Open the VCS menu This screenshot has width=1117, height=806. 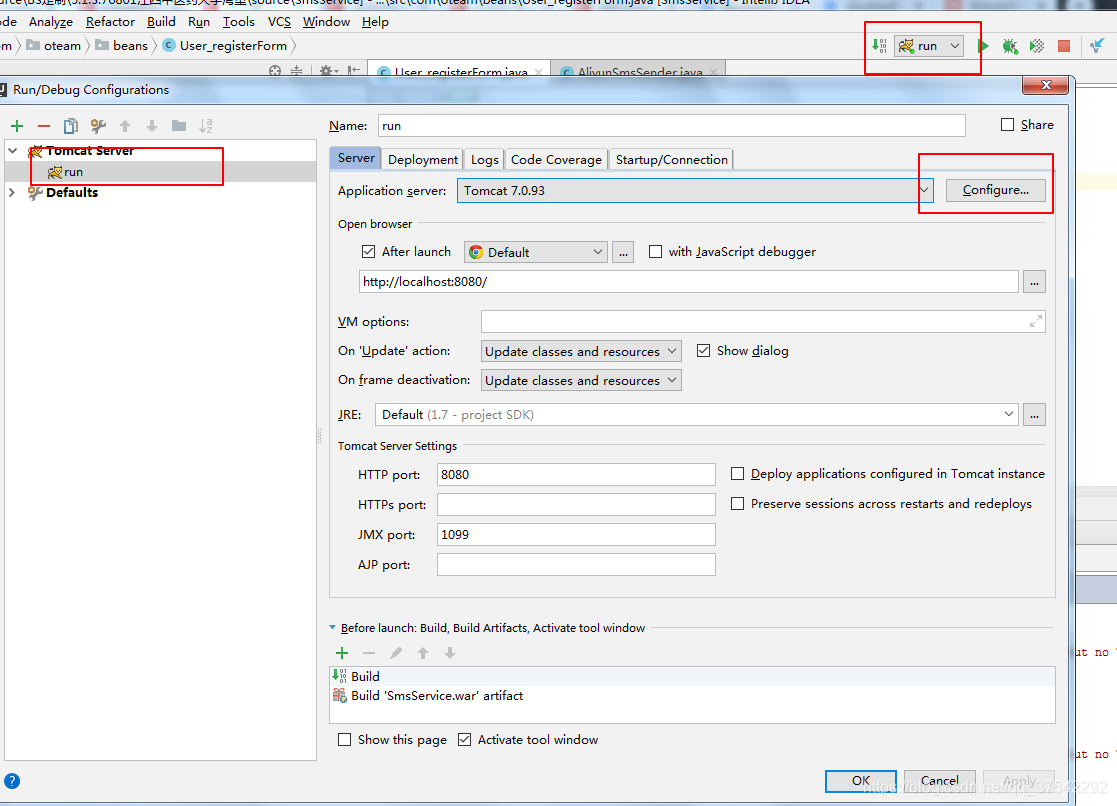279,22
